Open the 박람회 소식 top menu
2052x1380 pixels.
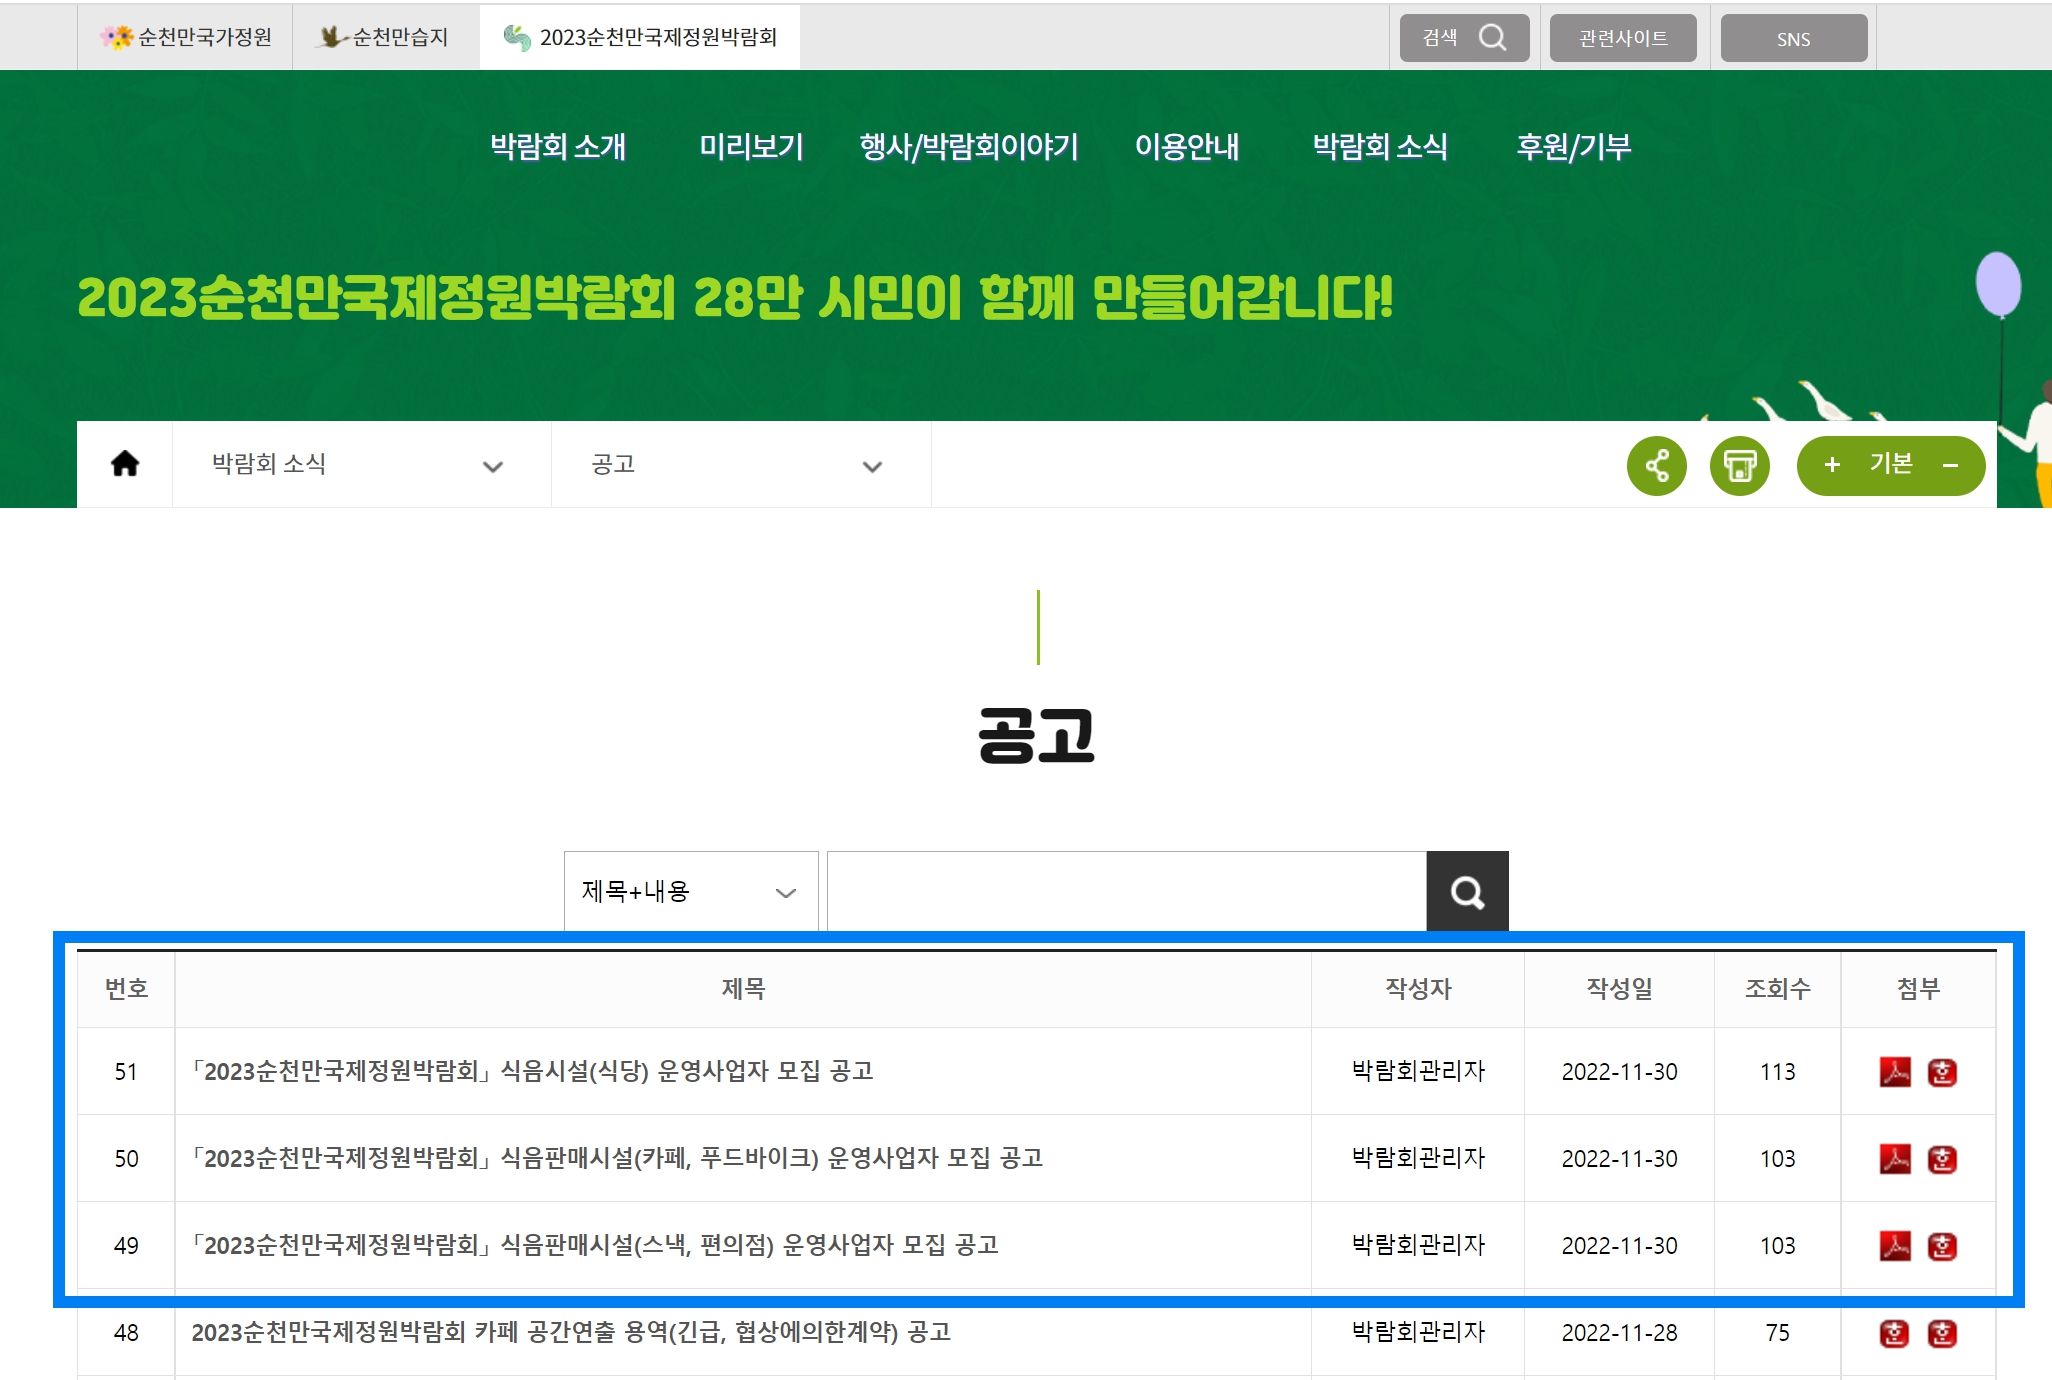1380,147
